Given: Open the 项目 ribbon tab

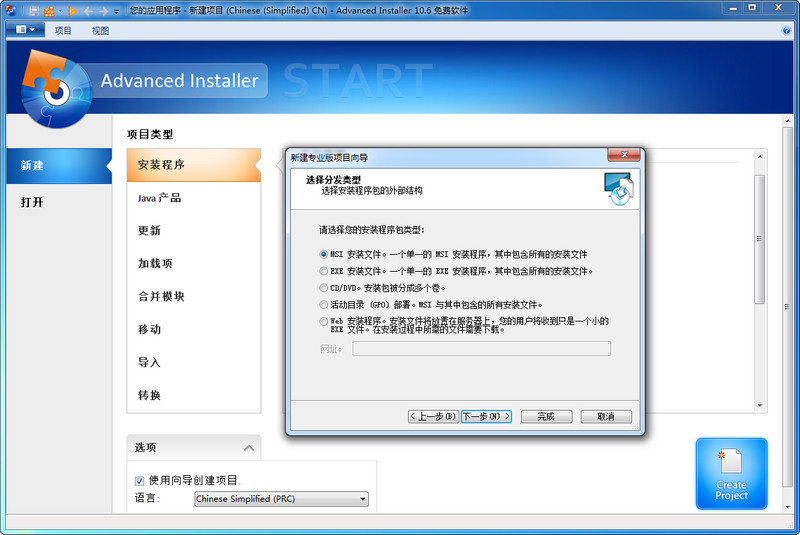Looking at the screenshot, I should (x=63, y=31).
